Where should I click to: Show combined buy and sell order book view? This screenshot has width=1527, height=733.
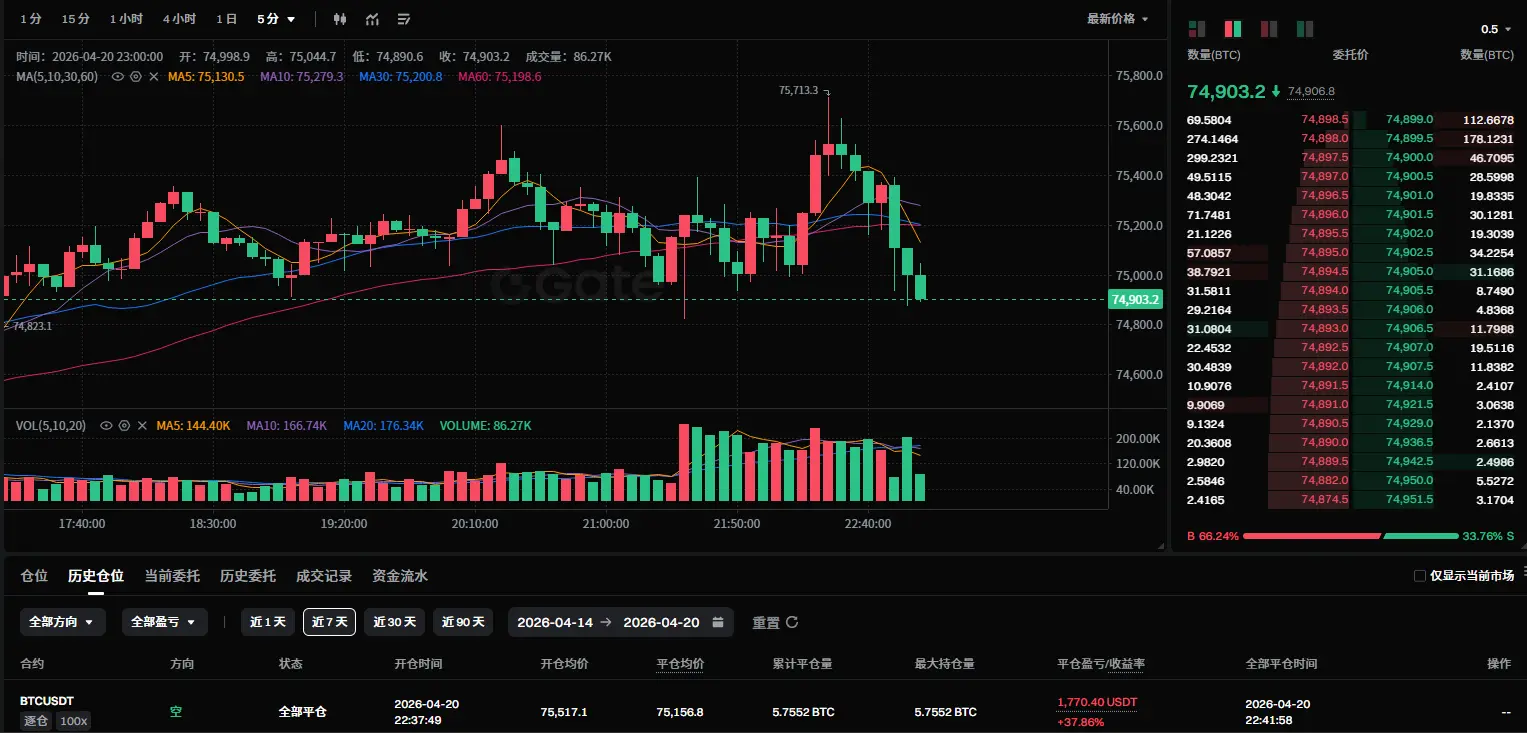click(x=1197, y=29)
